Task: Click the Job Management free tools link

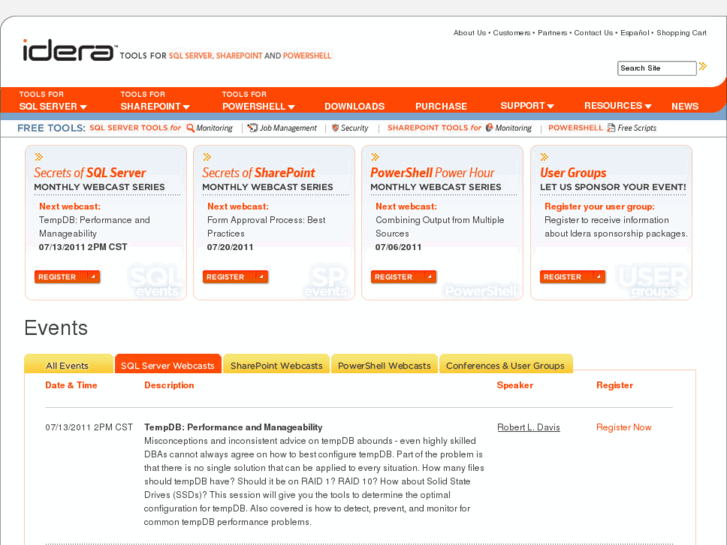Action: coord(288,128)
